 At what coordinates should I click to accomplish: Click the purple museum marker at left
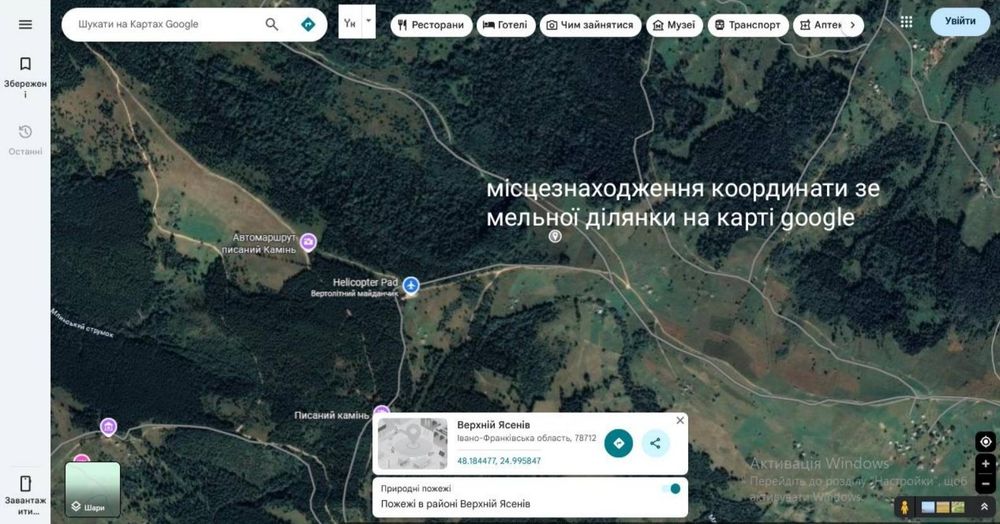108,426
